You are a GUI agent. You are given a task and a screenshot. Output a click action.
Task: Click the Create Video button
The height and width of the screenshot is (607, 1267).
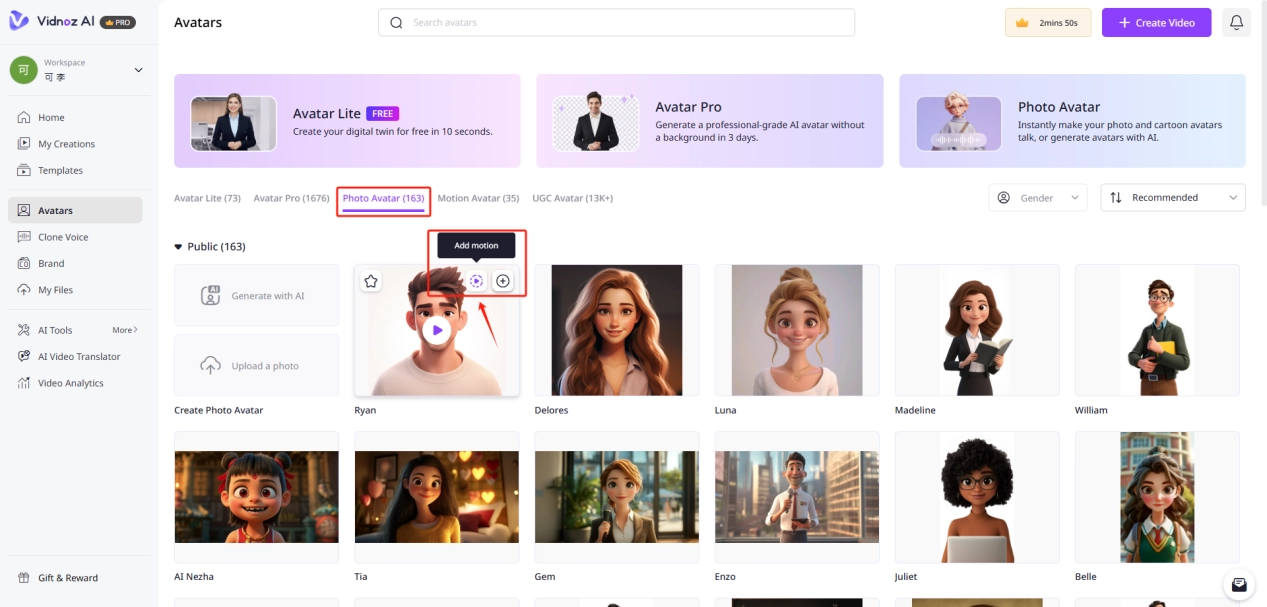pyautogui.click(x=1156, y=22)
